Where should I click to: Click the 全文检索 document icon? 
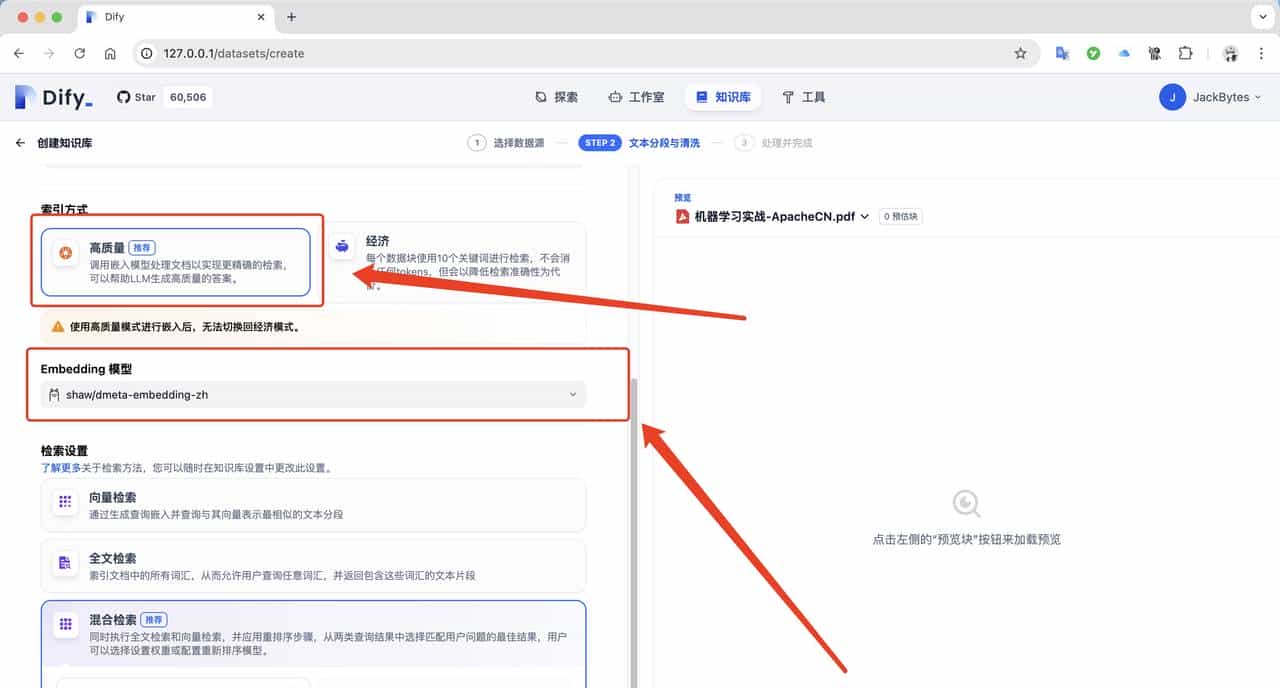64,564
